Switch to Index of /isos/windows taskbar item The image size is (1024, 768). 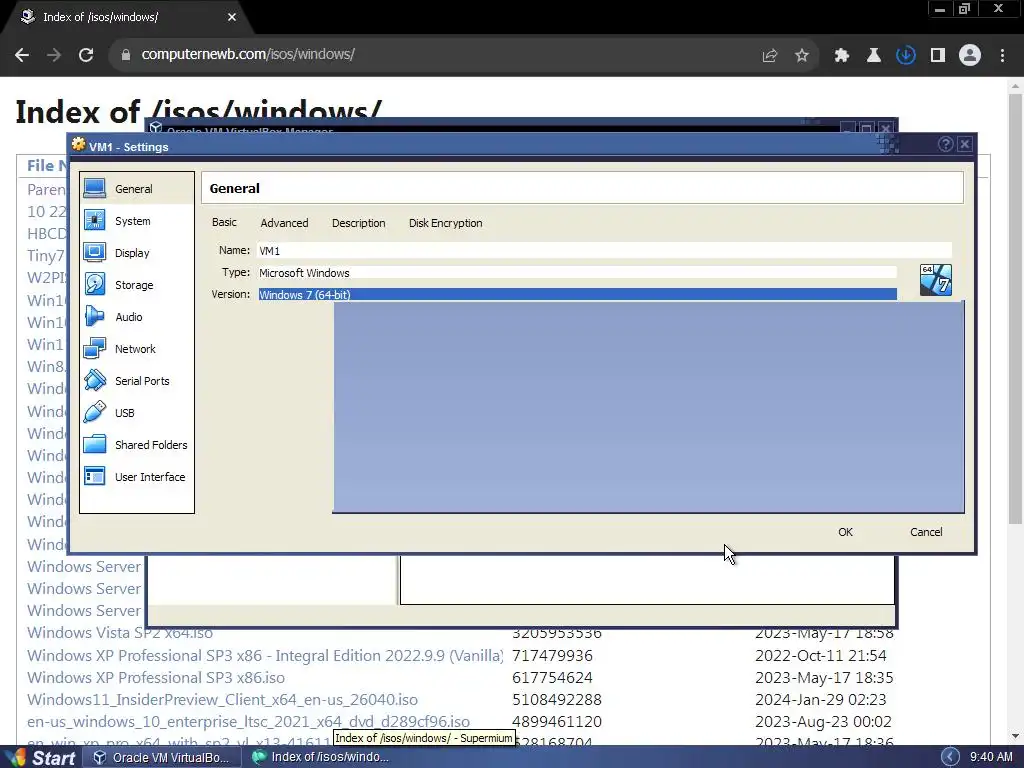[x=320, y=758]
